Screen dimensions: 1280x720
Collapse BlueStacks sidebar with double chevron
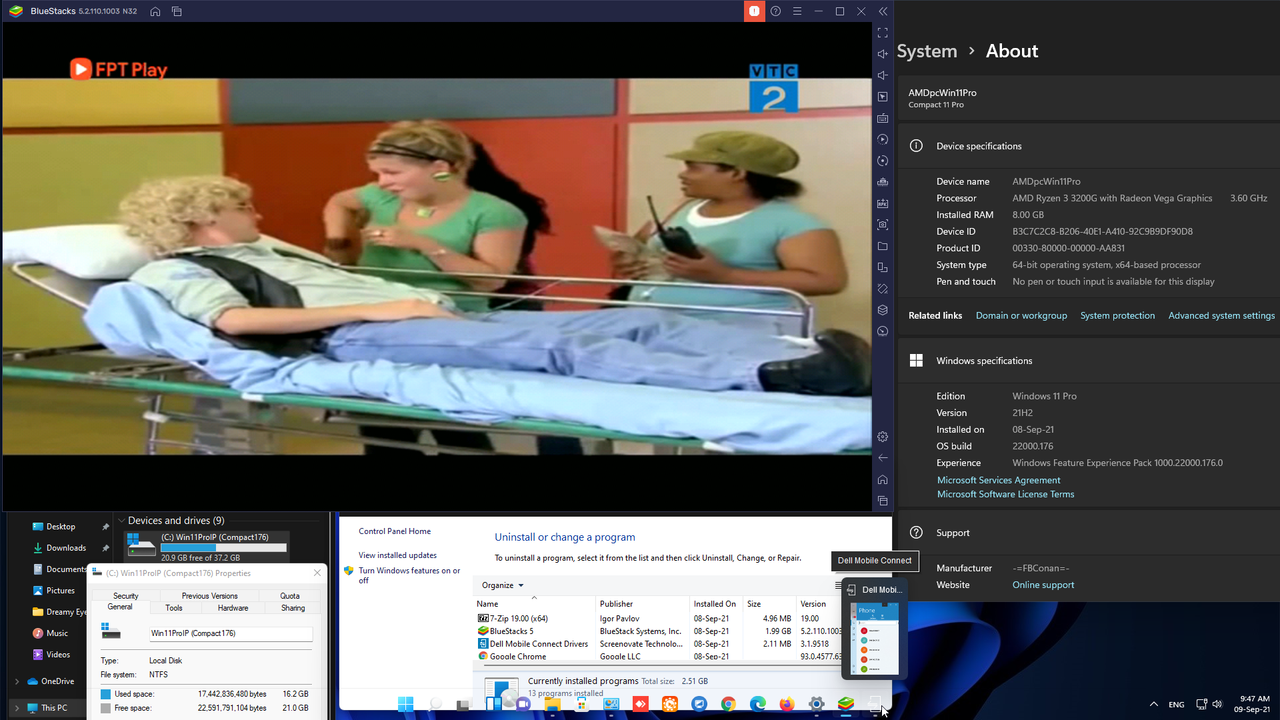[x=883, y=11]
